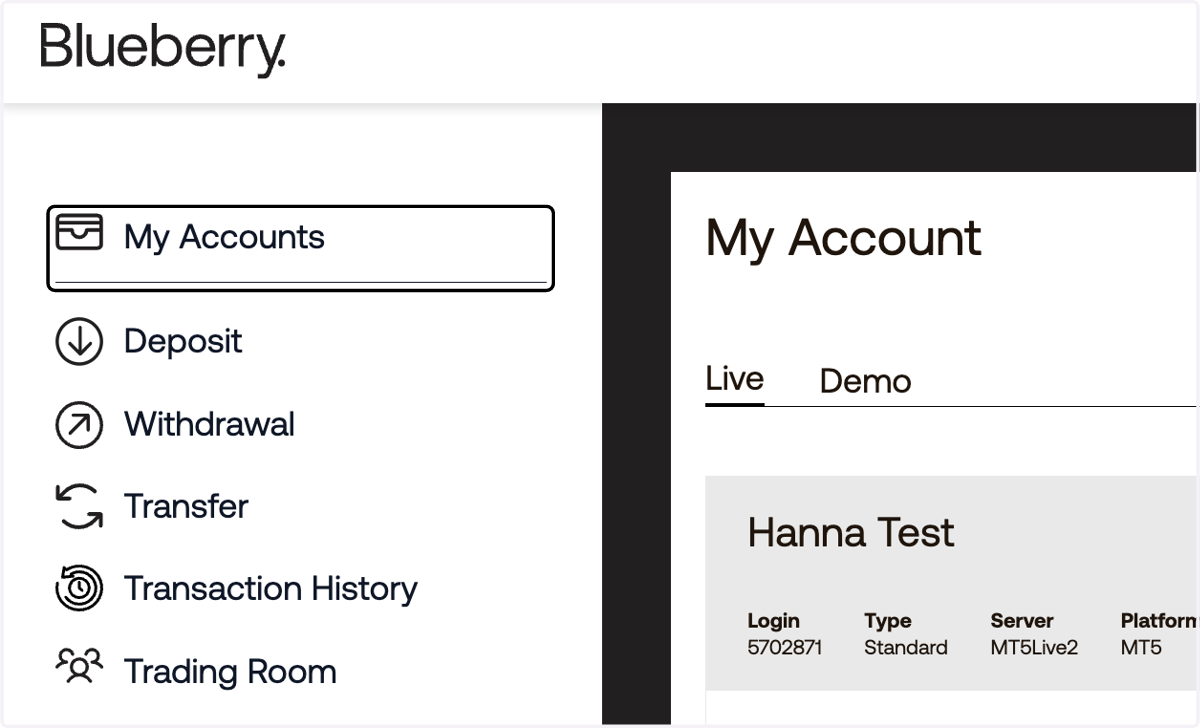The width and height of the screenshot is (1200, 728).
Task: Switch to the Demo accounts tab
Action: (x=865, y=382)
